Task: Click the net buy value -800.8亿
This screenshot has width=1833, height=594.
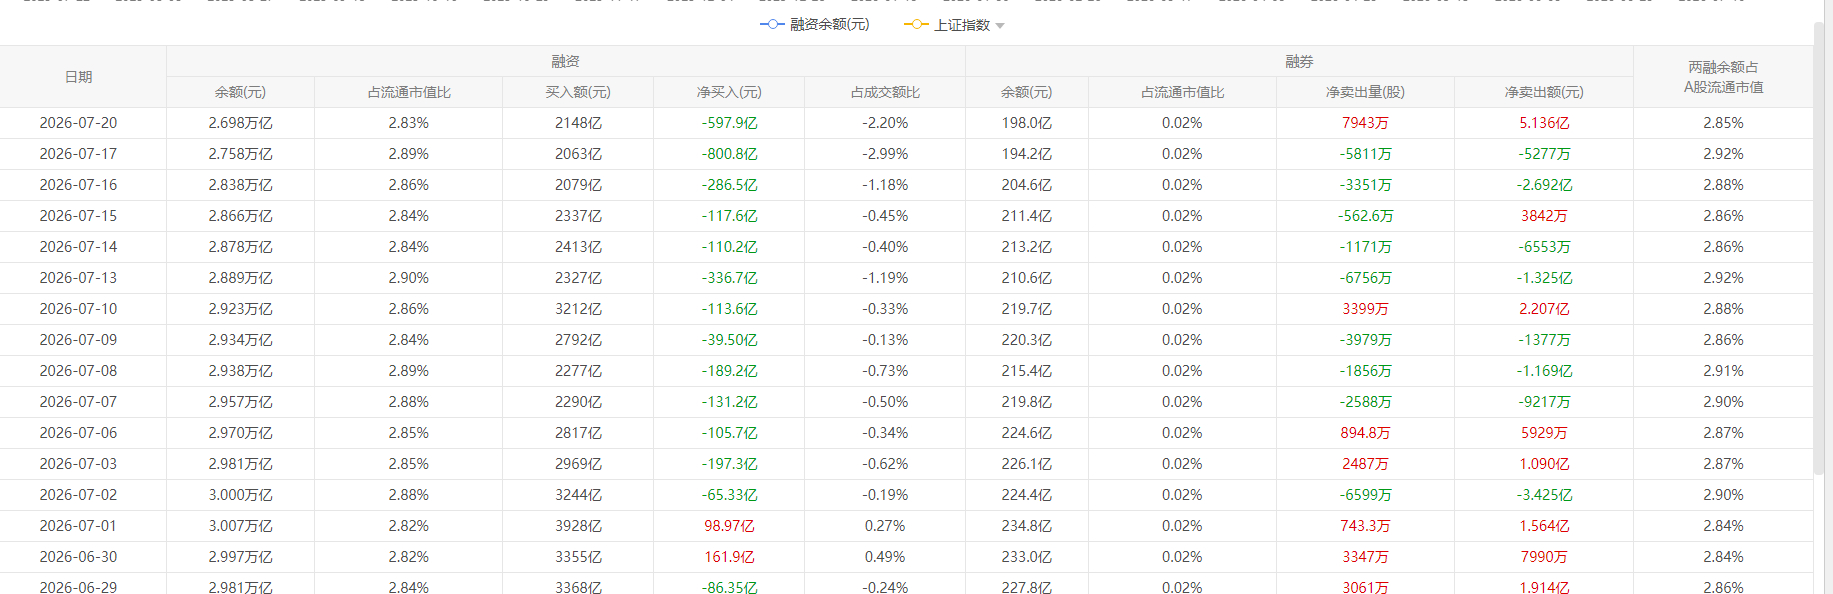Action: pos(729,154)
